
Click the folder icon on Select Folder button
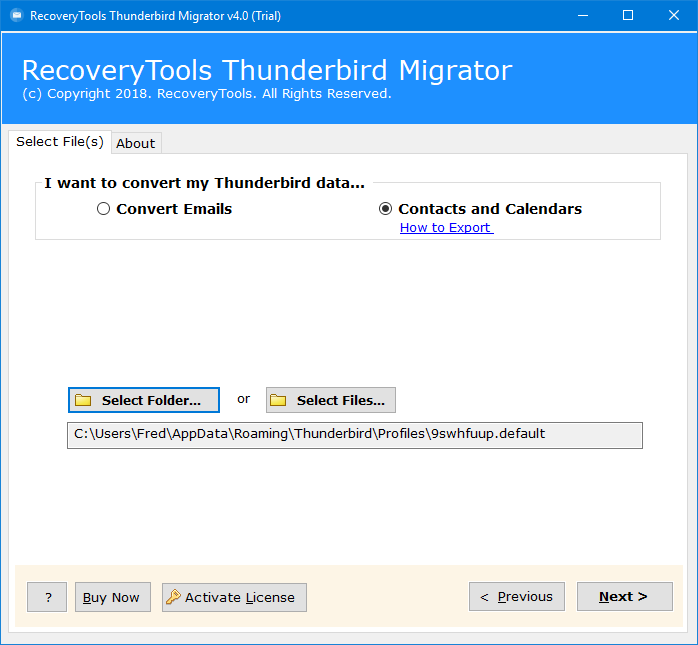(84, 400)
